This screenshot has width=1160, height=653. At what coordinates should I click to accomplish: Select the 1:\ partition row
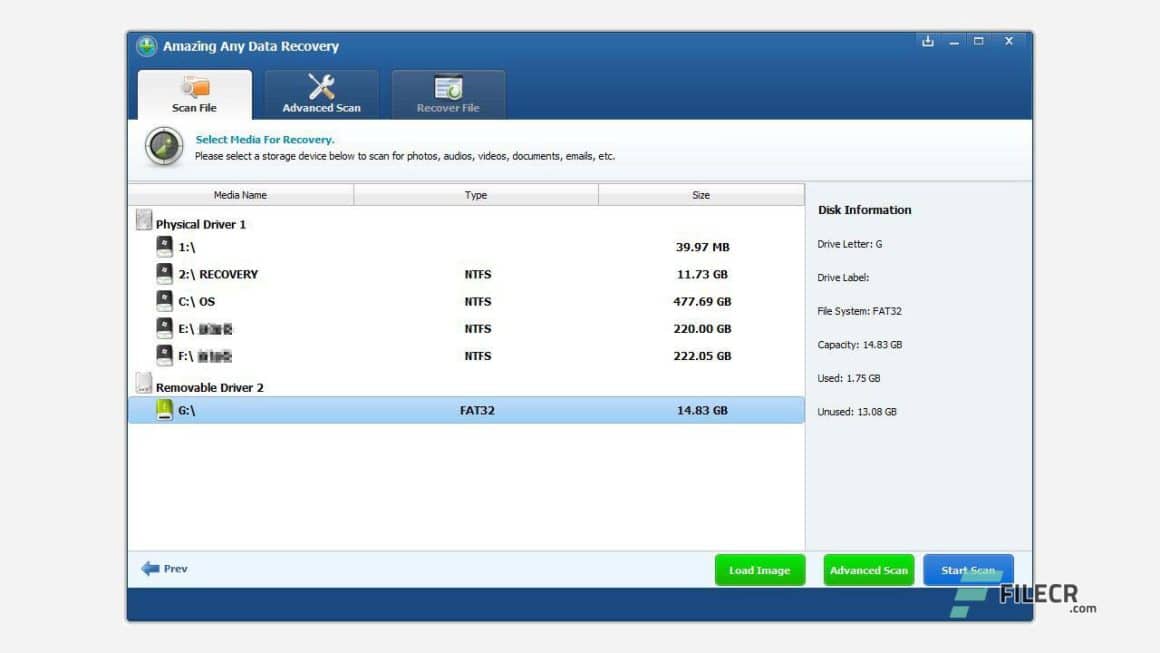click(x=466, y=247)
